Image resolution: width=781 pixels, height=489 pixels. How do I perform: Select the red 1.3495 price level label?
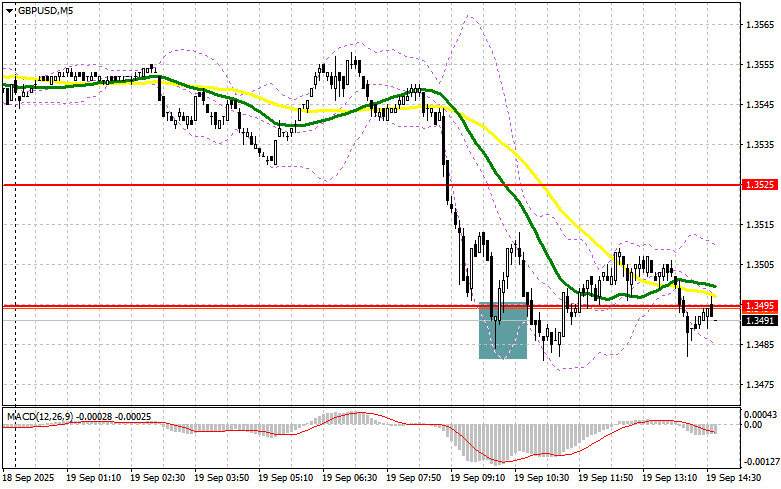(x=760, y=305)
